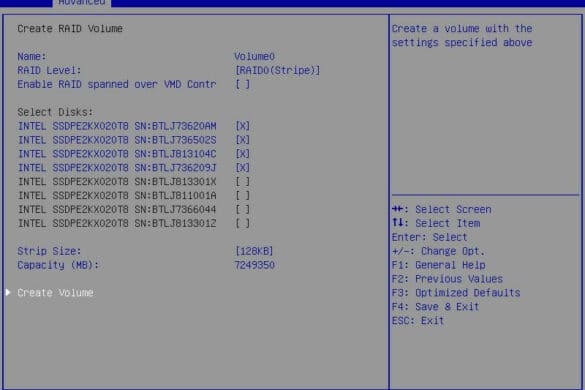This screenshot has width=585, height=390.
Task: Open the RAID0(Stripe) level dropdown
Action: (x=277, y=70)
